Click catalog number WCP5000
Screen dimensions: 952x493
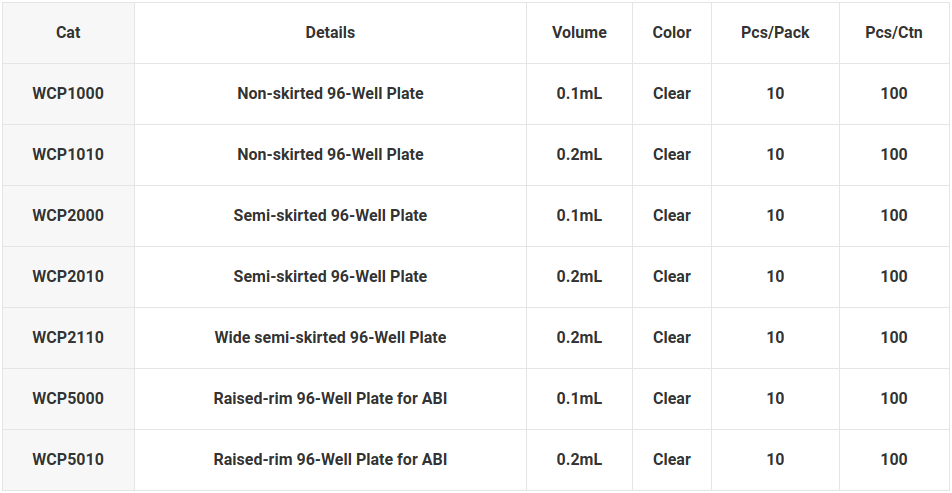[68, 398]
